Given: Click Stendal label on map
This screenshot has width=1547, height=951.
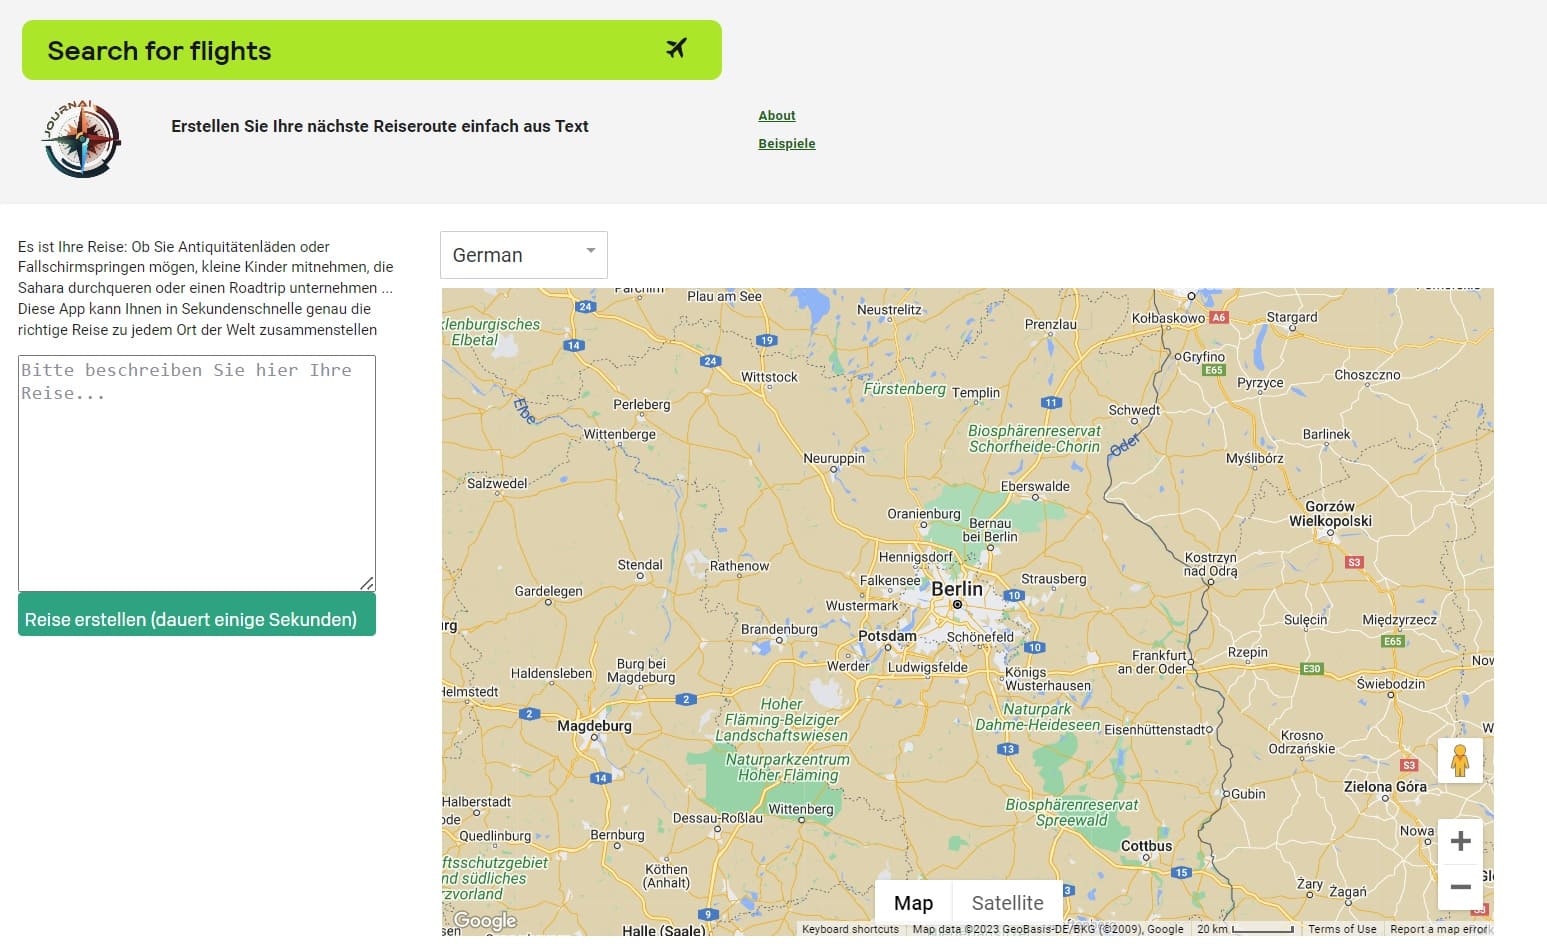Looking at the screenshot, I should tap(640, 565).
